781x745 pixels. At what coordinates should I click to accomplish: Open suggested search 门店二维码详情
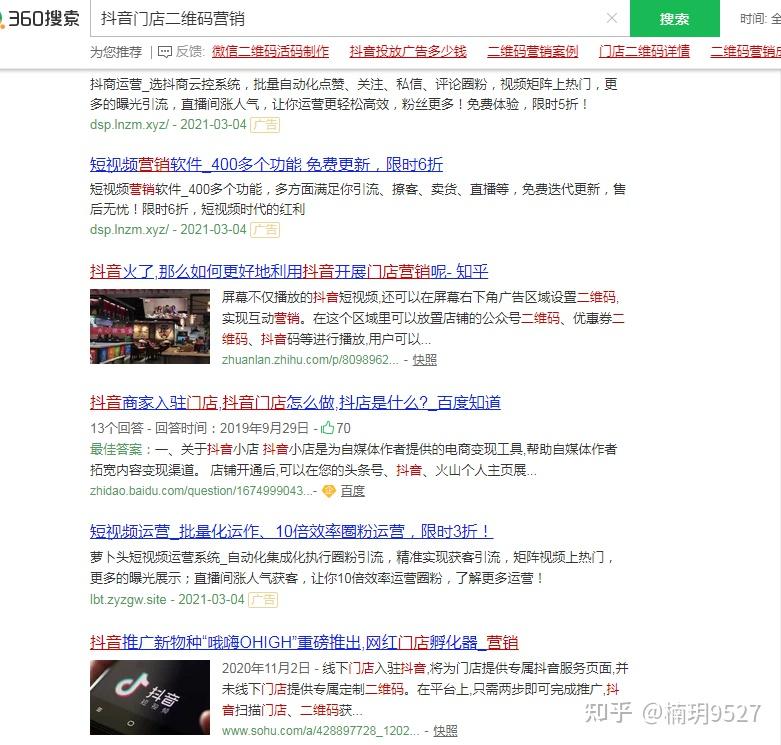tap(644, 51)
